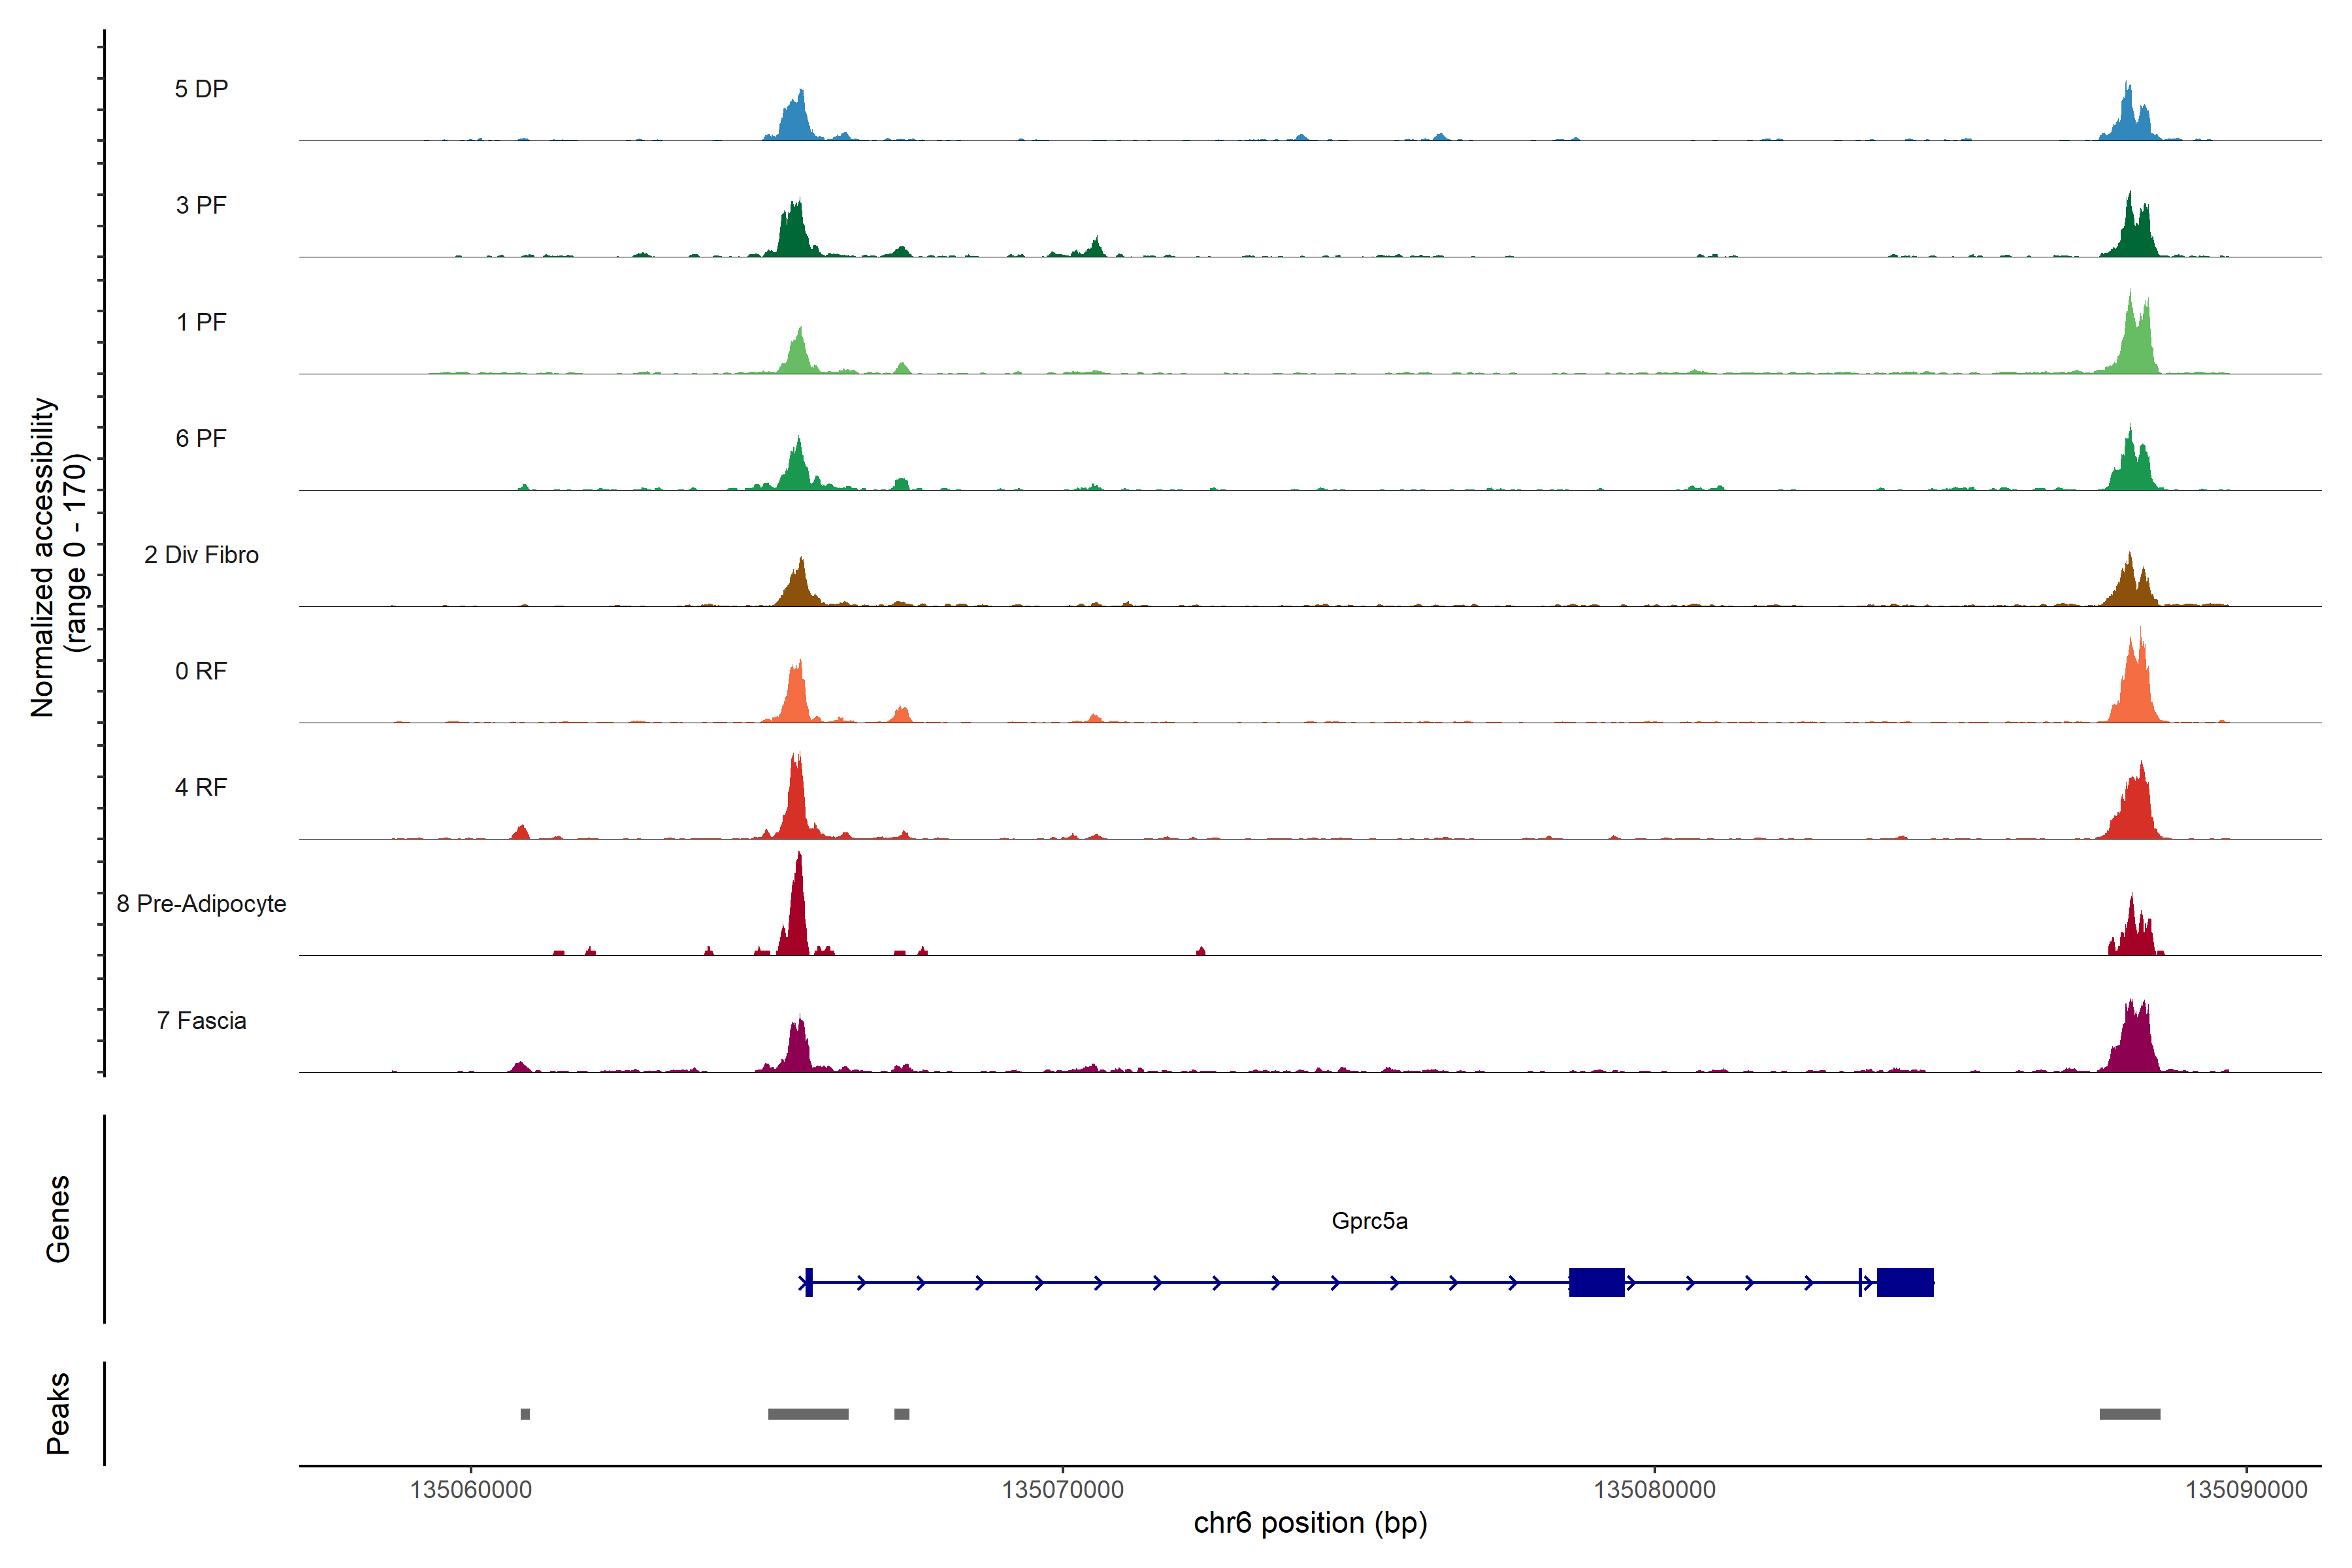The width and height of the screenshot is (2352, 1568).
Task: Click the 8 Pre-Adipocyte track label
Action: coord(201,904)
